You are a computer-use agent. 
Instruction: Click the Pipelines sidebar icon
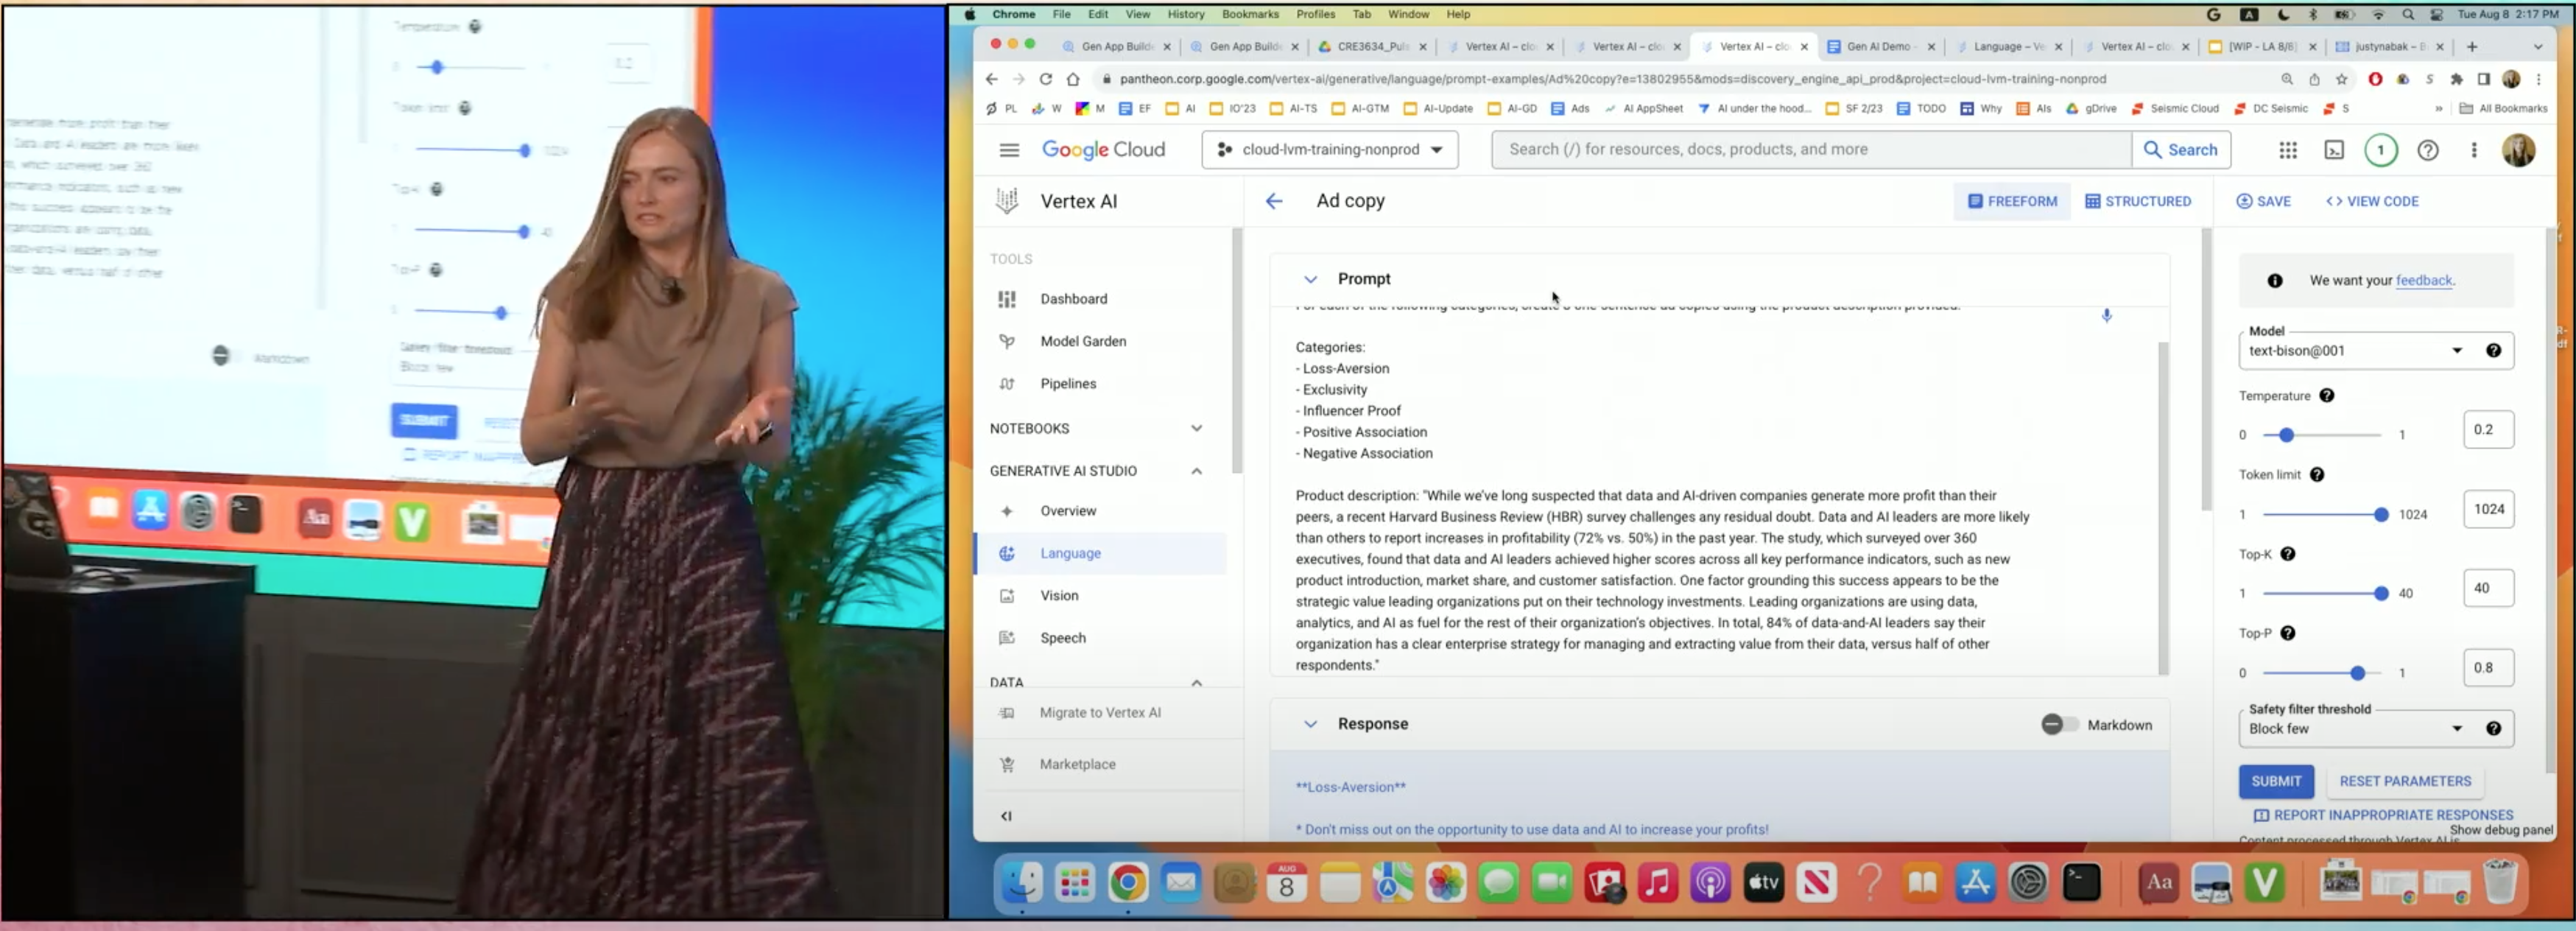pos(1007,384)
